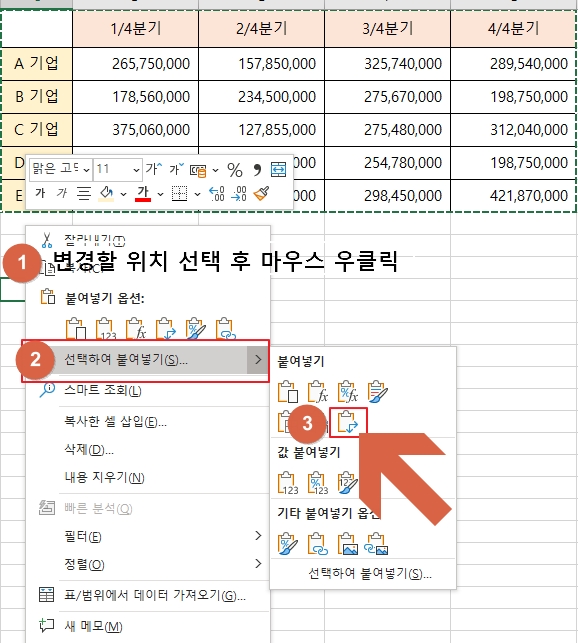Paste as linked picture in submenu
This screenshot has width=578, height=643.
coord(377,544)
